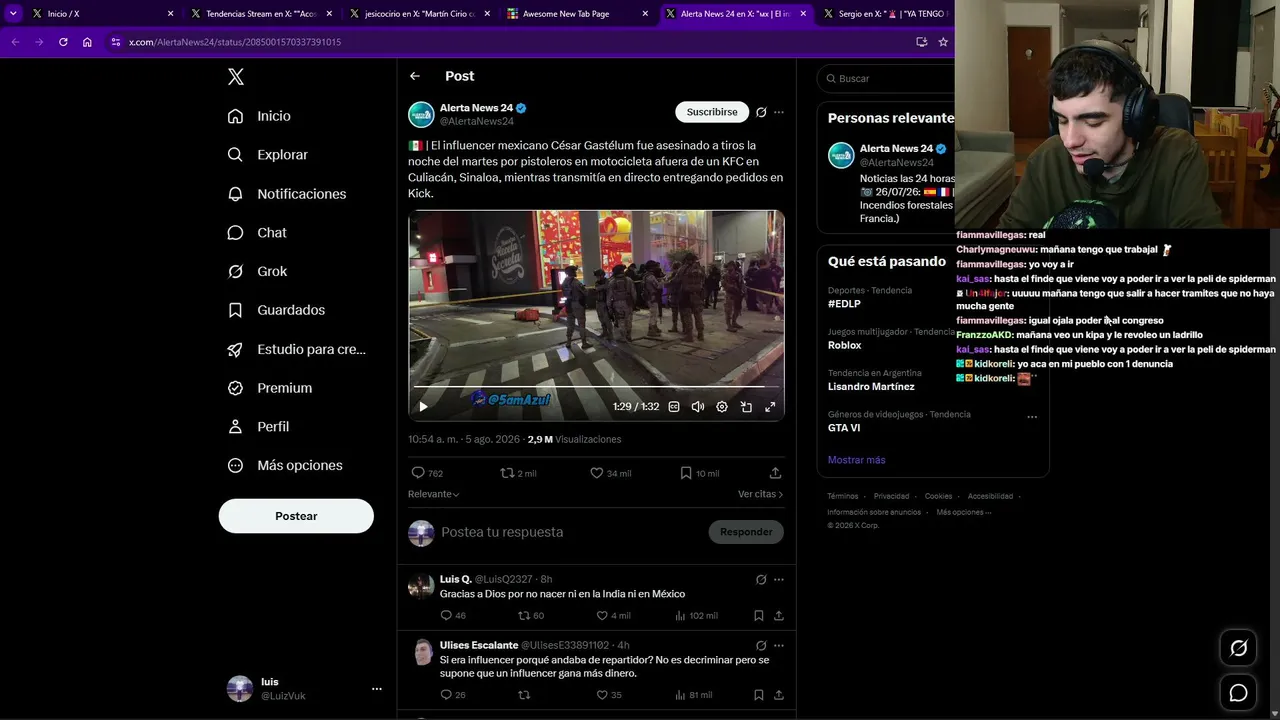Open the browser home page
Viewport: 1280px width, 720px height.
click(87, 42)
